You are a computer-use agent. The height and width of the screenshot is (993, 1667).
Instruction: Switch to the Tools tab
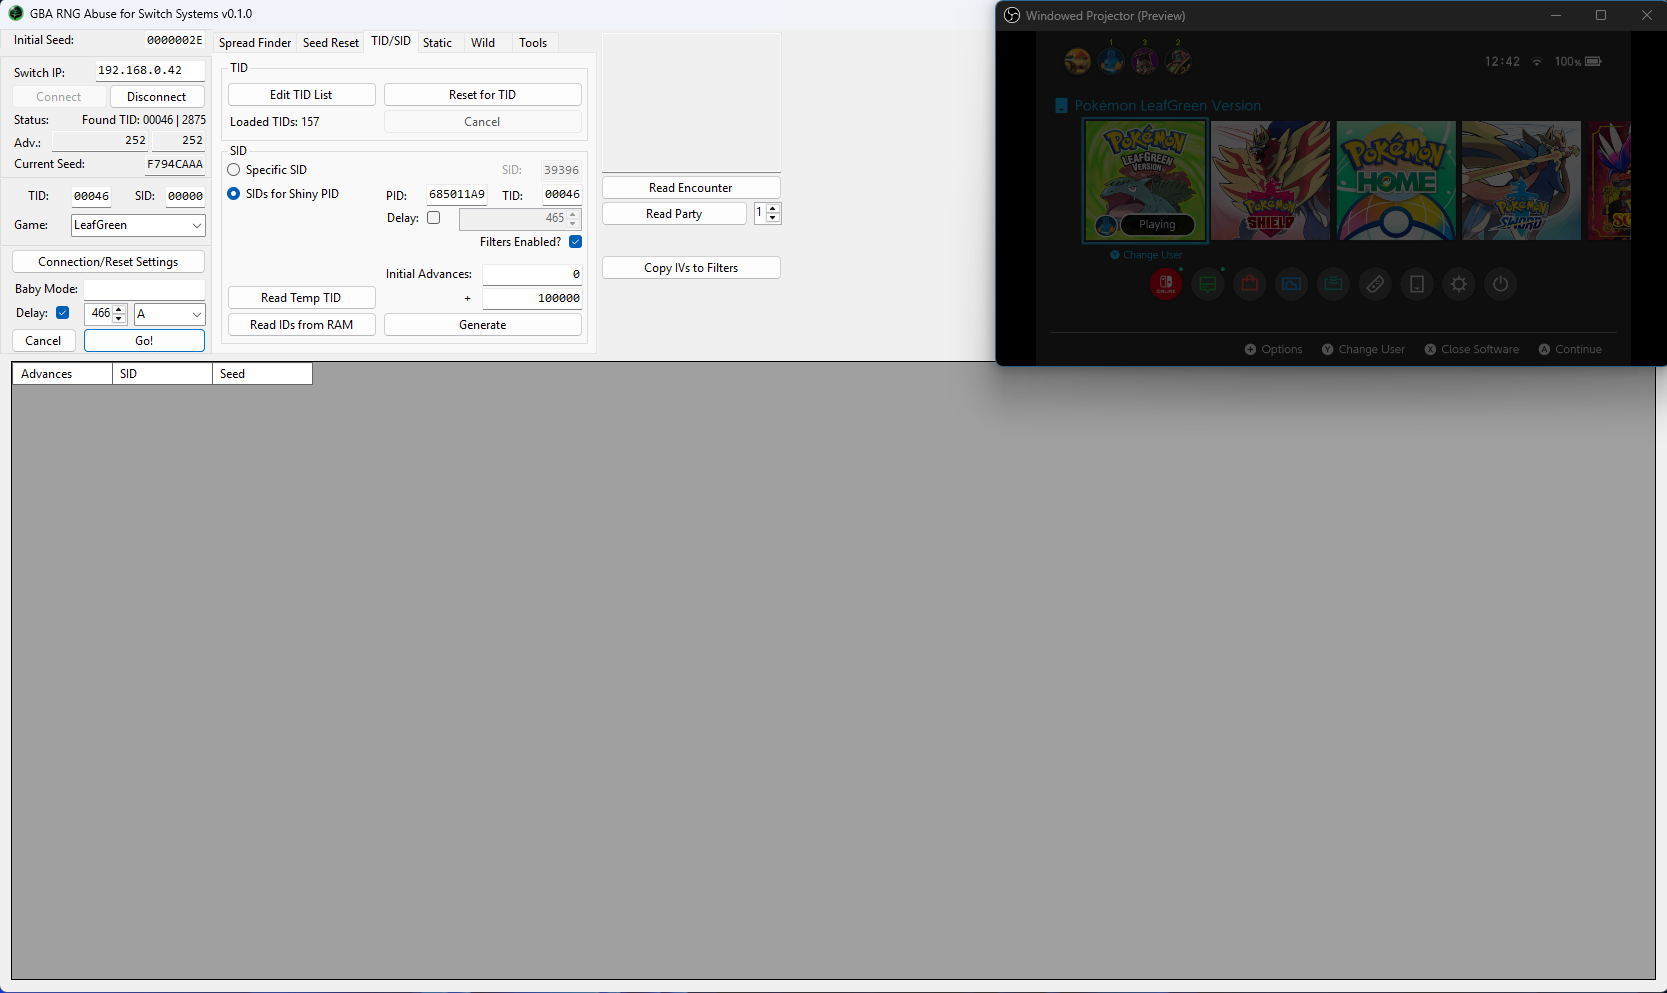(533, 43)
